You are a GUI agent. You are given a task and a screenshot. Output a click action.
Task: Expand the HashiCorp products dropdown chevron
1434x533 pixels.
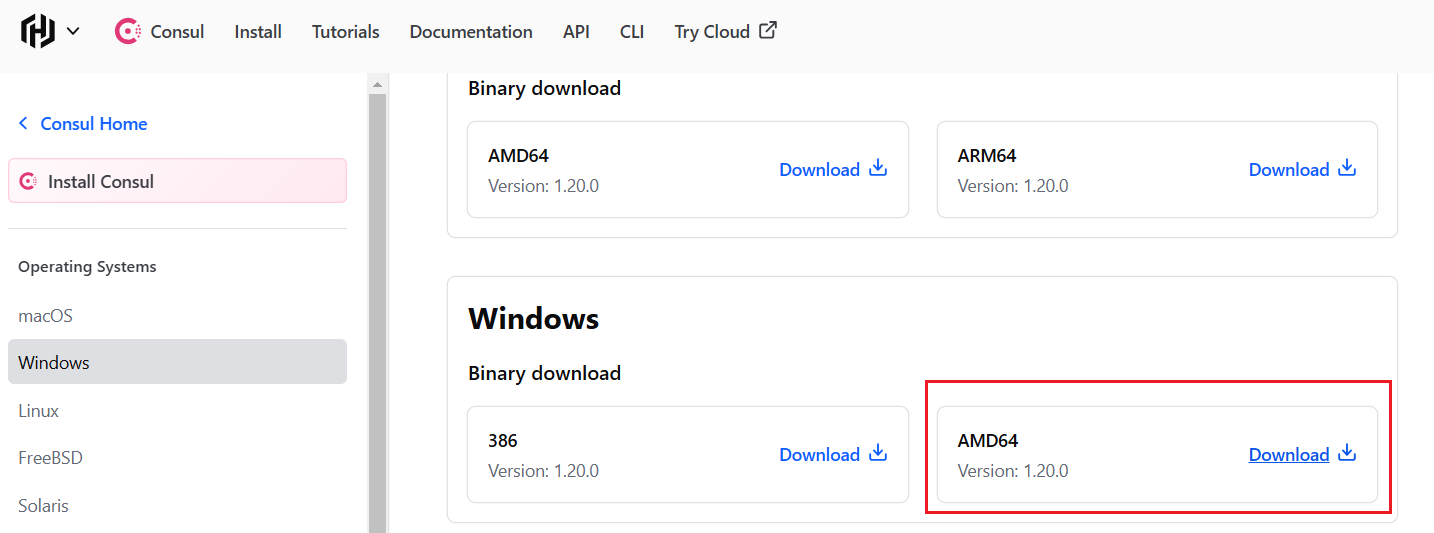(x=73, y=31)
